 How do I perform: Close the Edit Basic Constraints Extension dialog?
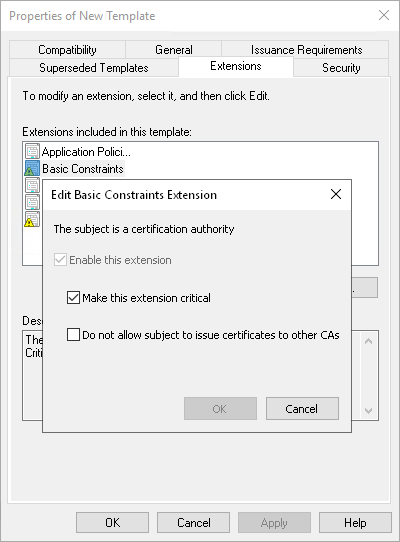(336, 194)
